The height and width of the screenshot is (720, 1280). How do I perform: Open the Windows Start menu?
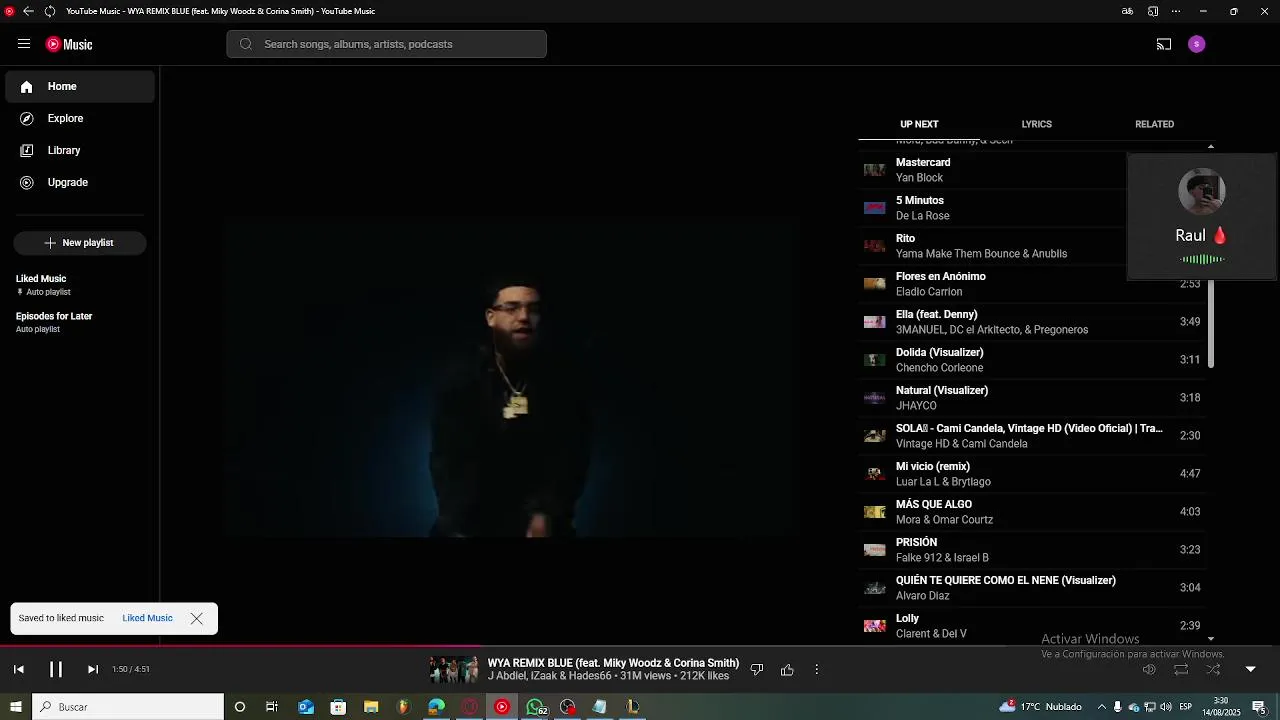click(16, 707)
